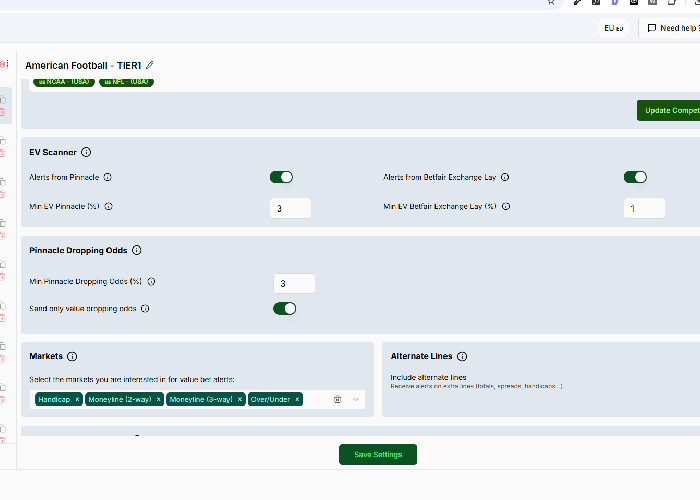Toggle Send only value dropping odds switch

pyautogui.click(x=284, y=308)
